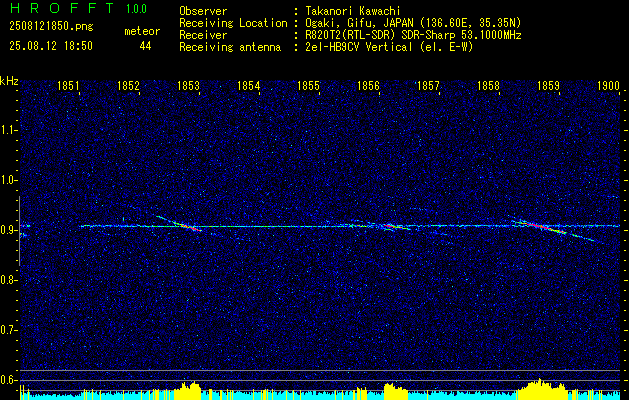The height and width of the screenshot is (400, 629).
Task: Click the 1858 time axis label
Action: tap(488, 86)
